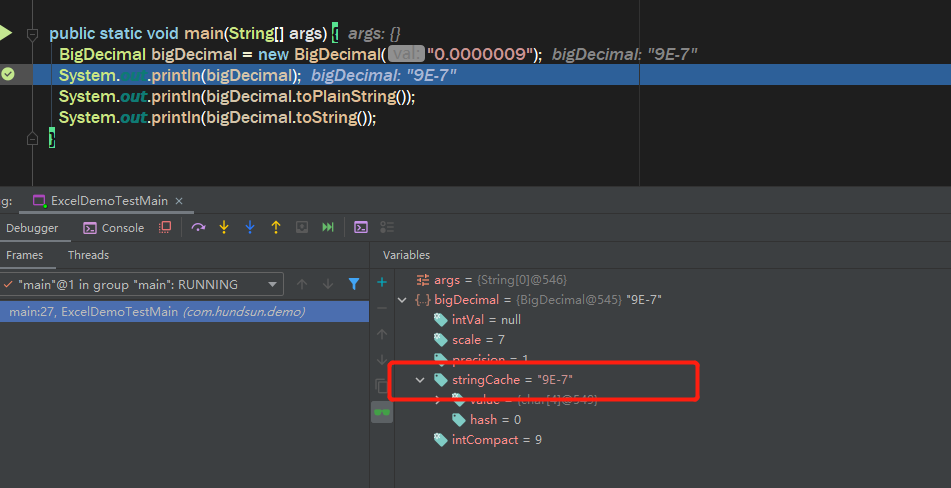Click the Restore Layout icon after Console

pyautogui.click(x=164, y=227)
